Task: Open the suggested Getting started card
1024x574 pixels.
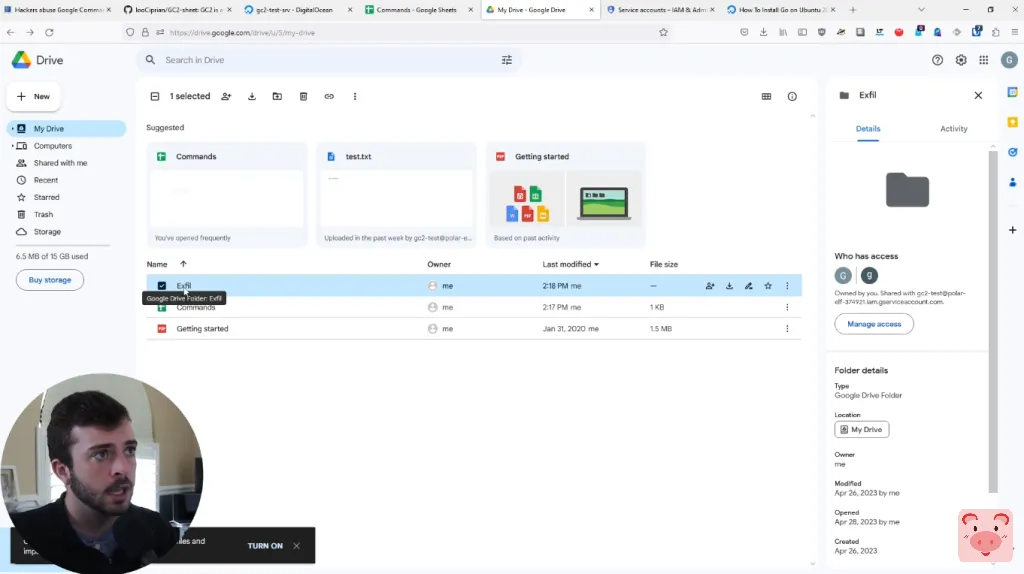Action: pyautogui.click(x=566, y=195)
